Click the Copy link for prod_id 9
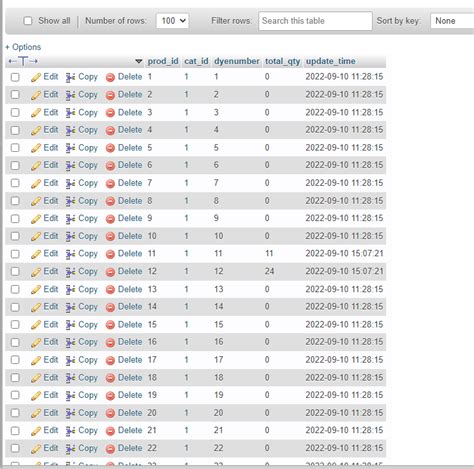The width and height of the screenshot is (474, 469). coord(88,218)
